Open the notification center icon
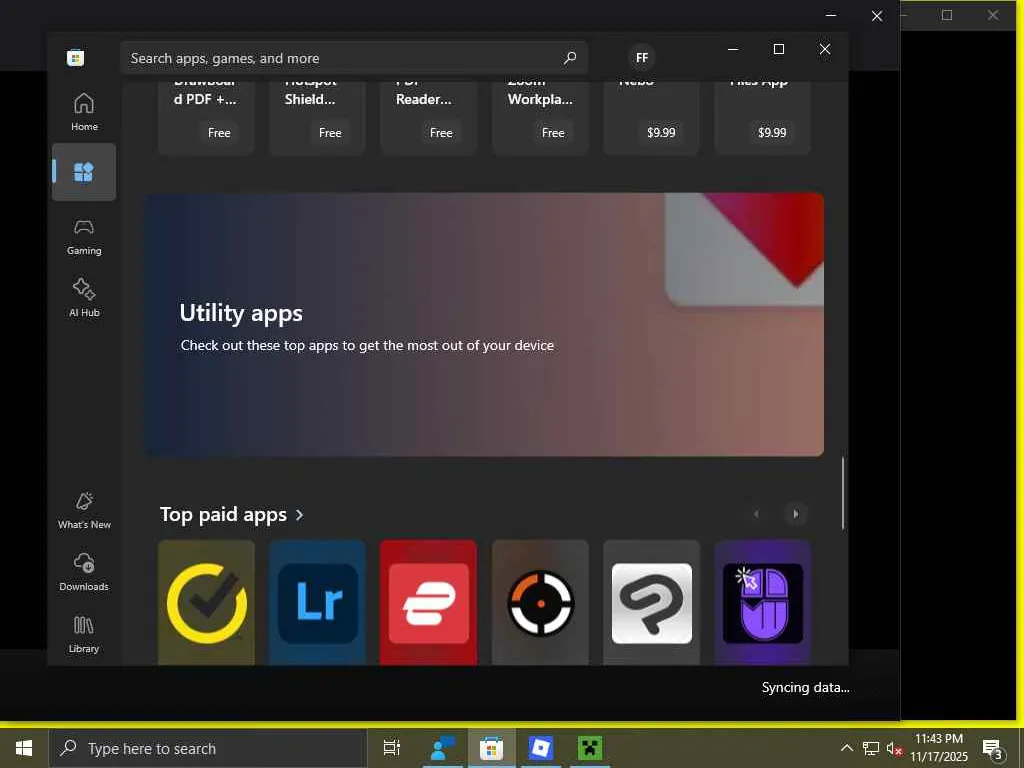The image size is (1024, 768). tap(992, 748)
